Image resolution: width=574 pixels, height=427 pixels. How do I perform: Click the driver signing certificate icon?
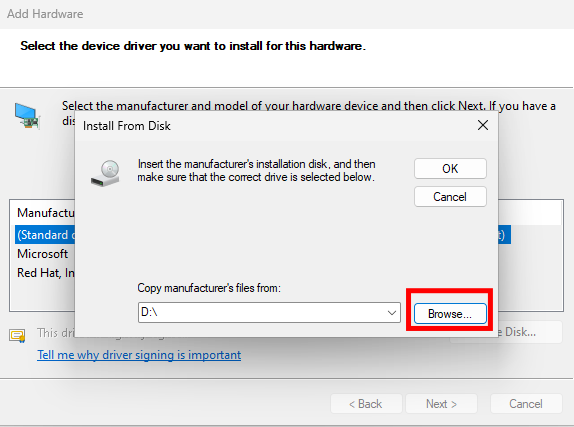pyautogui.click(x=17, y=335)
